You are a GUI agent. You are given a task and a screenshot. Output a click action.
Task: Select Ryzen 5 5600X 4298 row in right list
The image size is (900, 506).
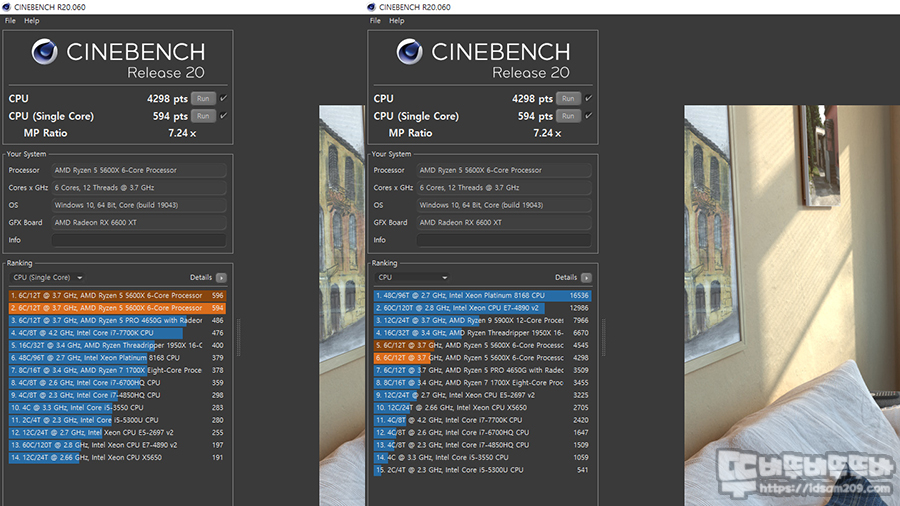click(482, 358)
